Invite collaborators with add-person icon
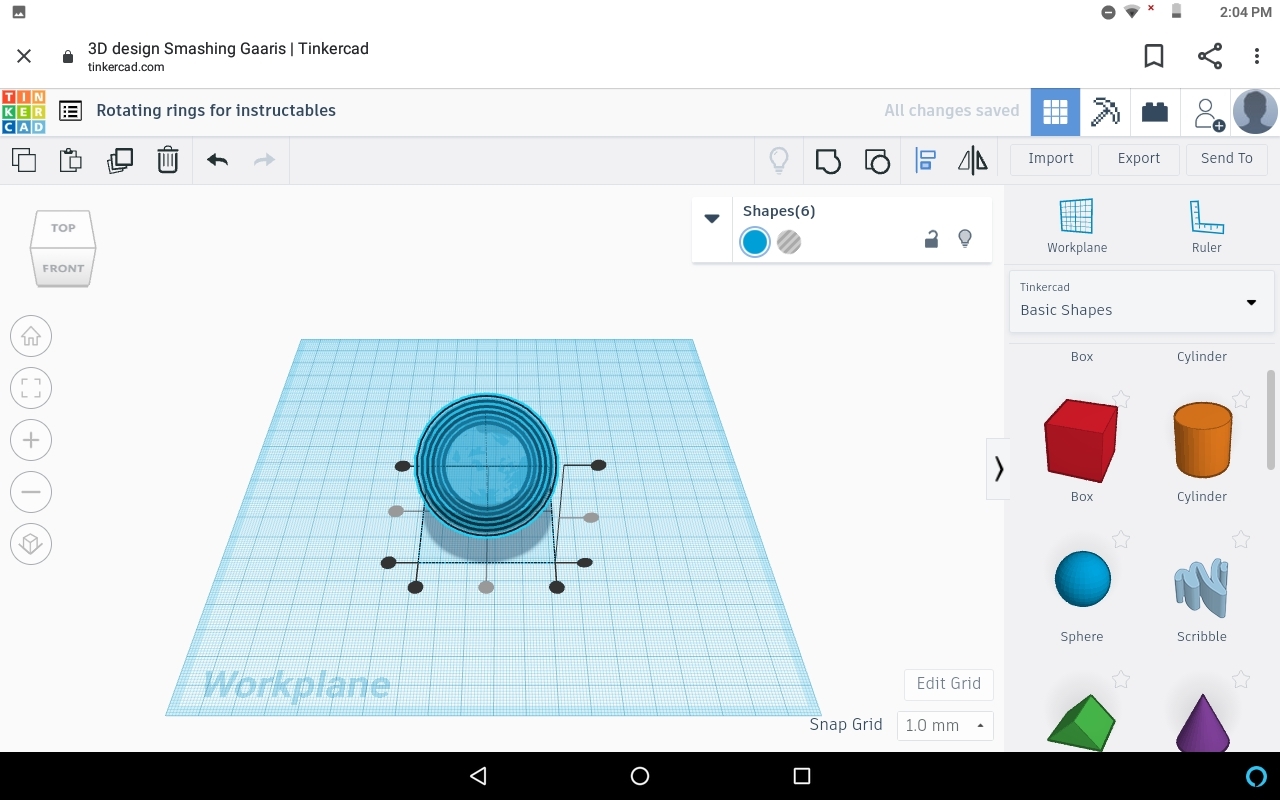 tap(1207, 113)
